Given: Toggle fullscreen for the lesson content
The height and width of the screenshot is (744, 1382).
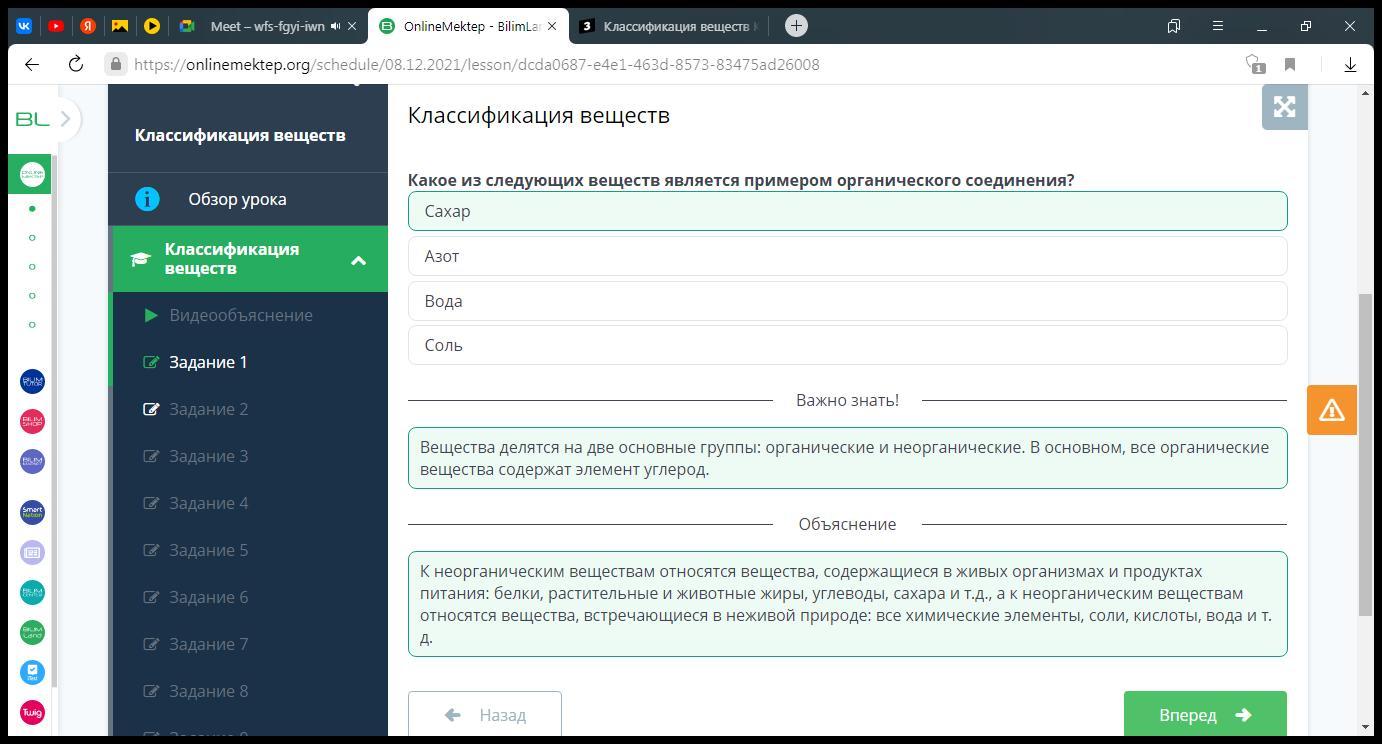Looking at the screenshot, I should [x=1285, y=107].
